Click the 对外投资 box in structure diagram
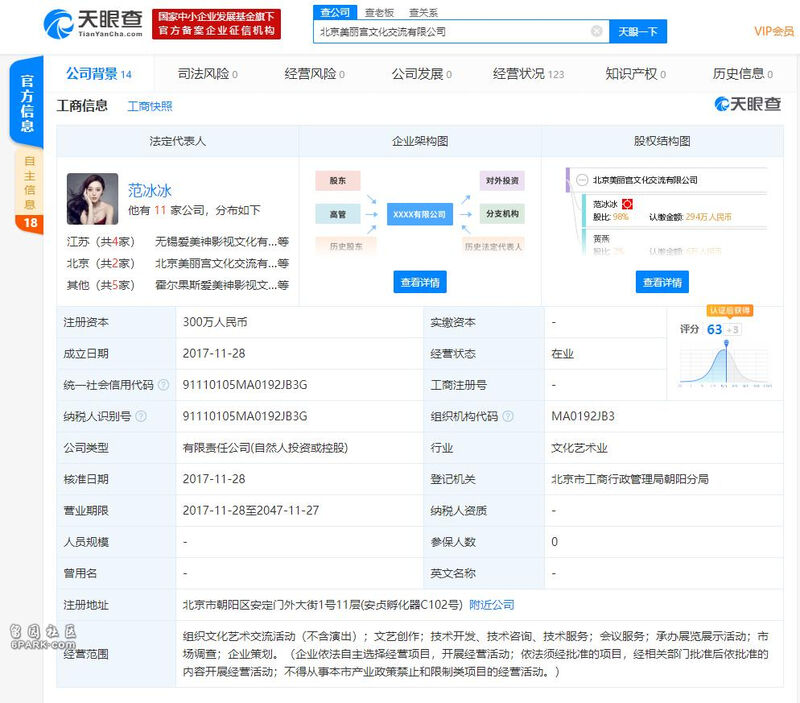This screenshot has width=800, height=703. tap(502, 181)
